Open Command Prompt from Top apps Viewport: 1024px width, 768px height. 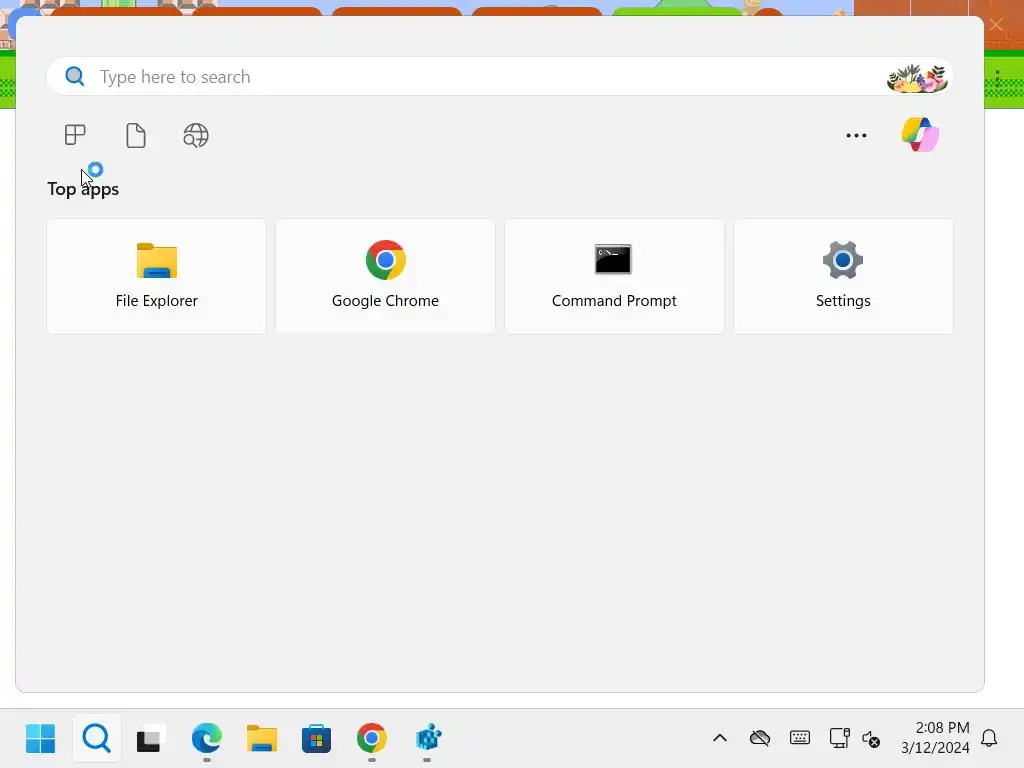coord(614,276)
